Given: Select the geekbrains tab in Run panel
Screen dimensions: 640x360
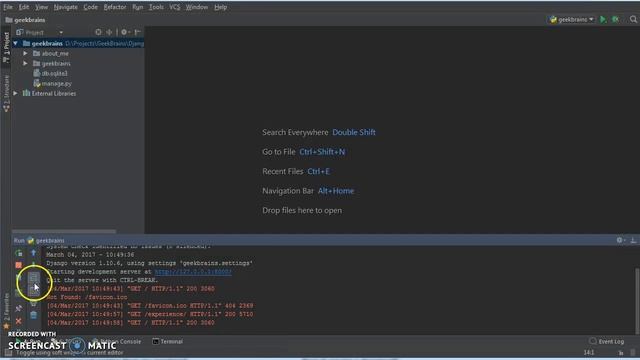Looking at the screenshot, I should click(x=46, y=240).
